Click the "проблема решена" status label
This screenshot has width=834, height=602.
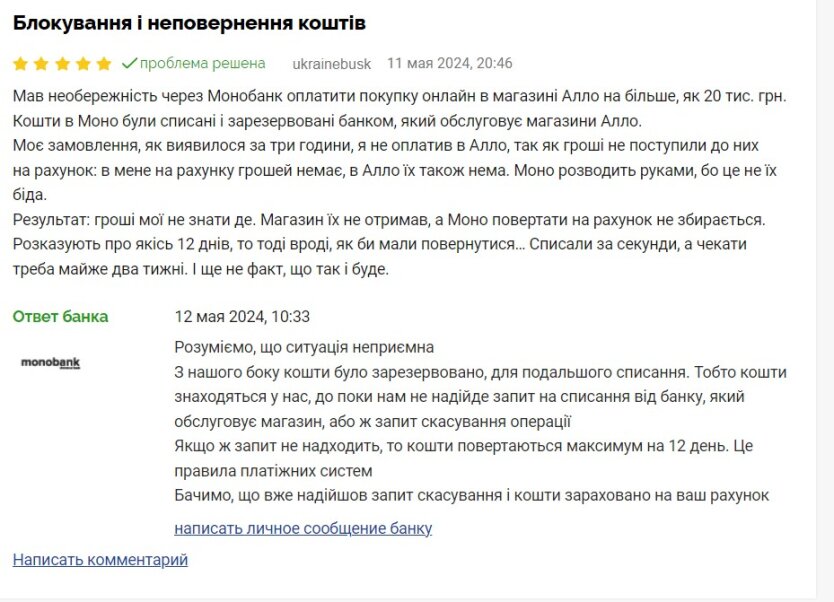(203, 64)
